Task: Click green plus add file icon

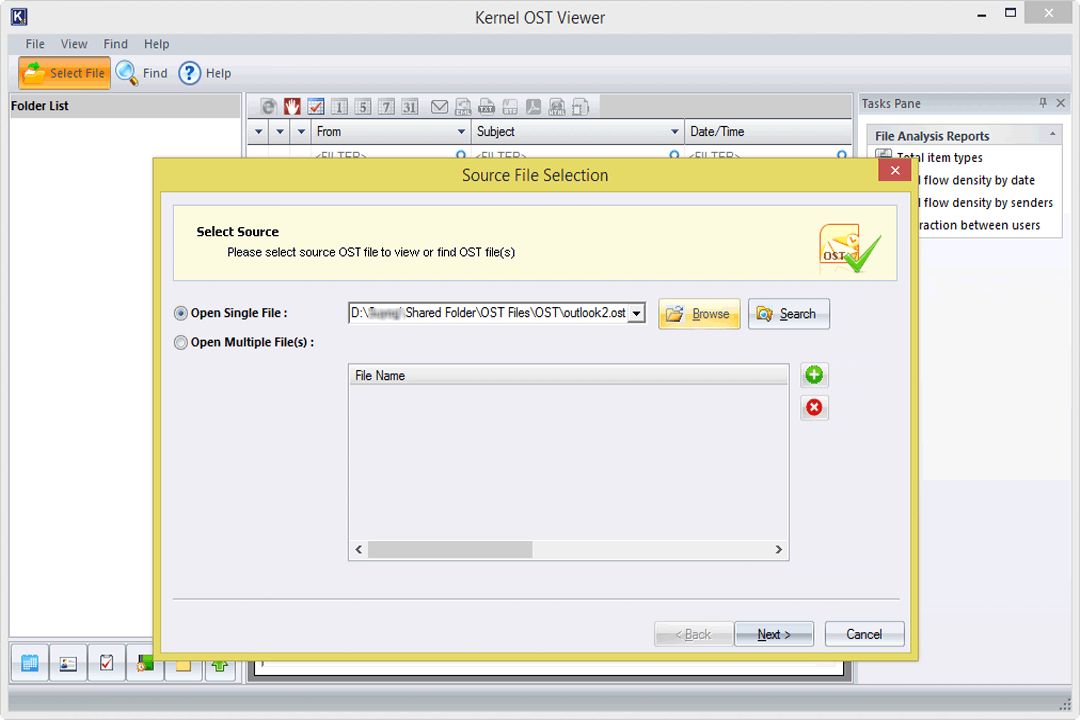Action: [814, 375]
